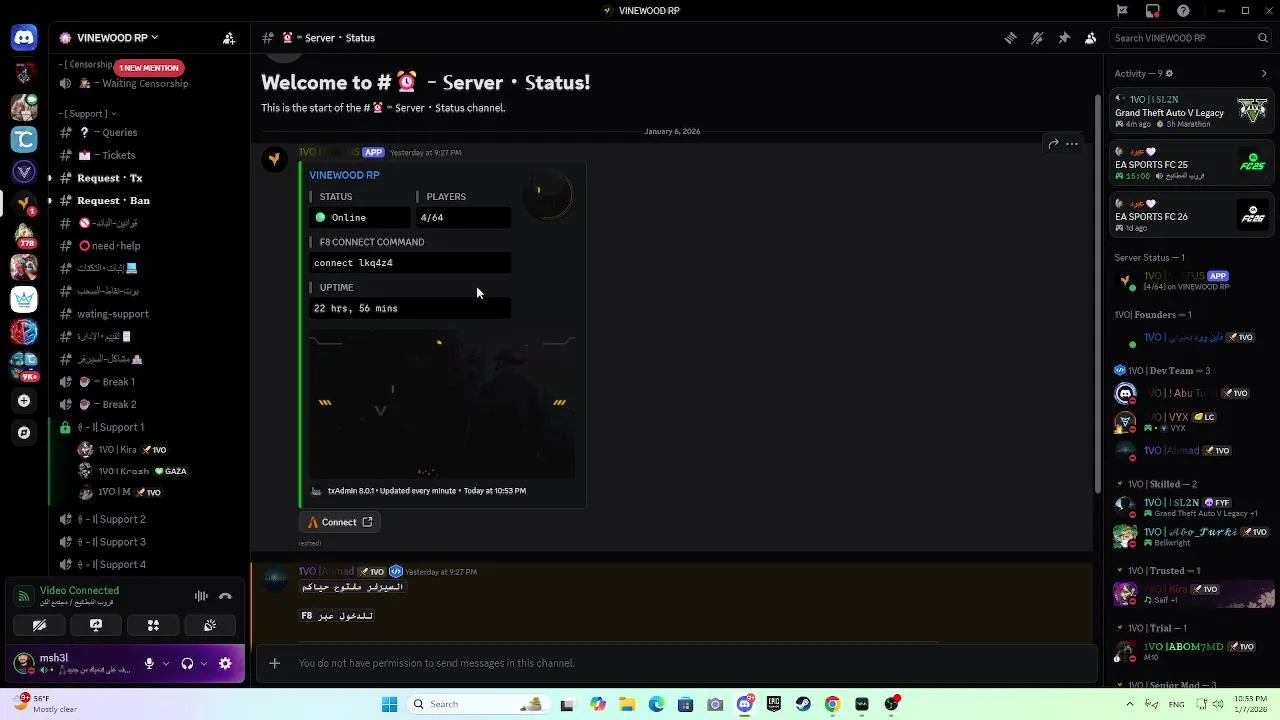The image size is (1280, 720).
Task: Click connection status signal icon
Action: click(23, 596)
